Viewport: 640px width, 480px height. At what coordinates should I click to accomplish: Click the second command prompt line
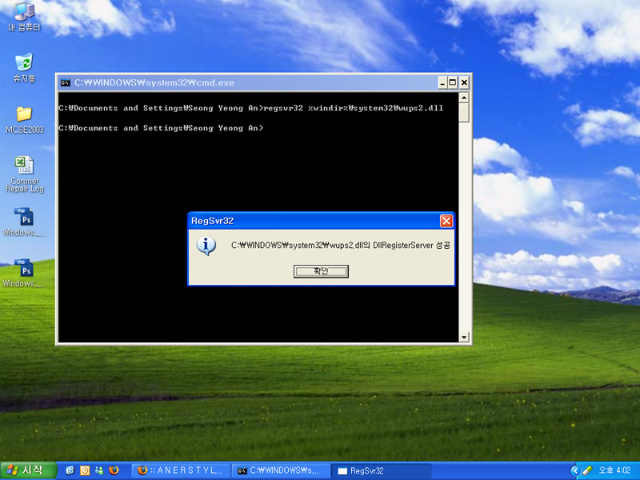click(161, 128)
